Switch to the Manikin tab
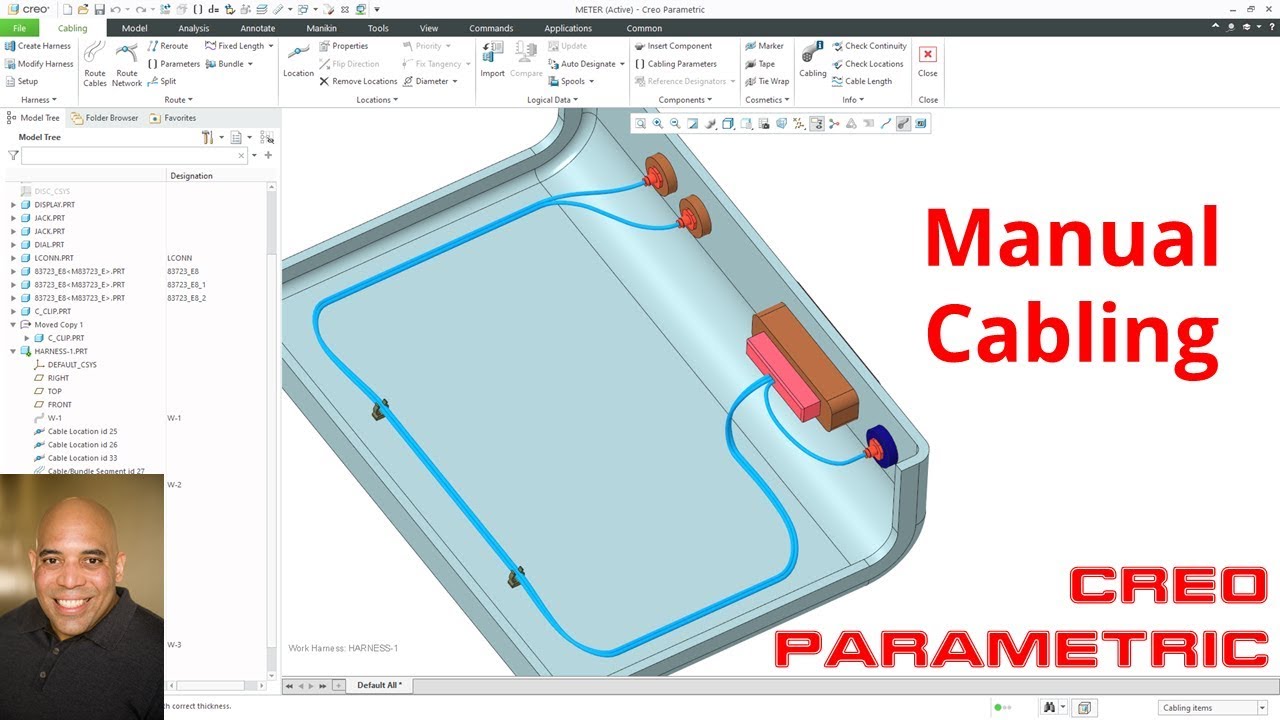This screenshot has height=720, width=1280. point(321,28)
